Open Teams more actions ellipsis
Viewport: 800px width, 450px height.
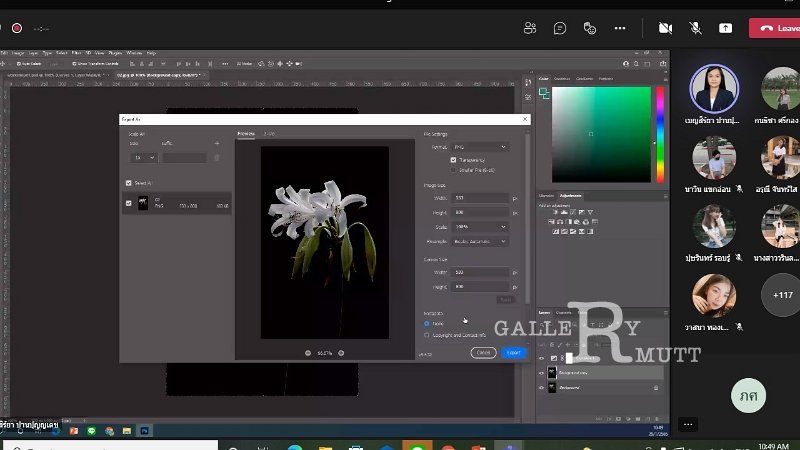pyautogui.click(x=620, y=28)
